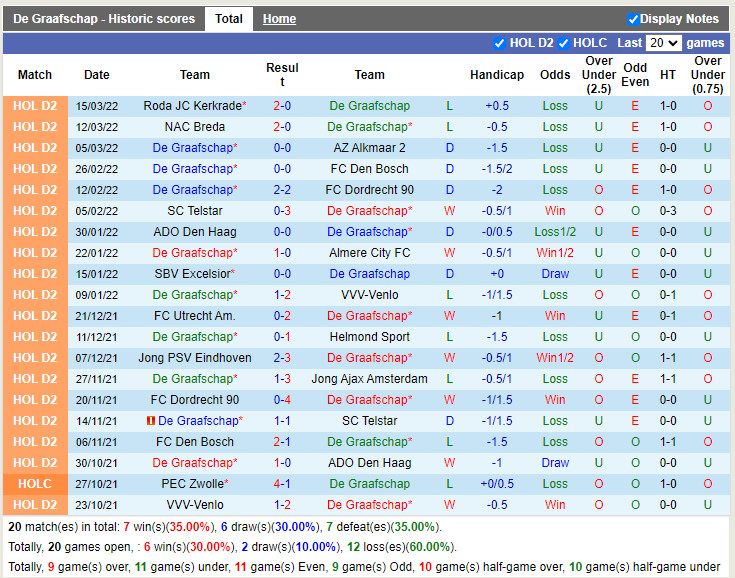Open Almere City FC team link
735x578 pixels.
(369, 253)
